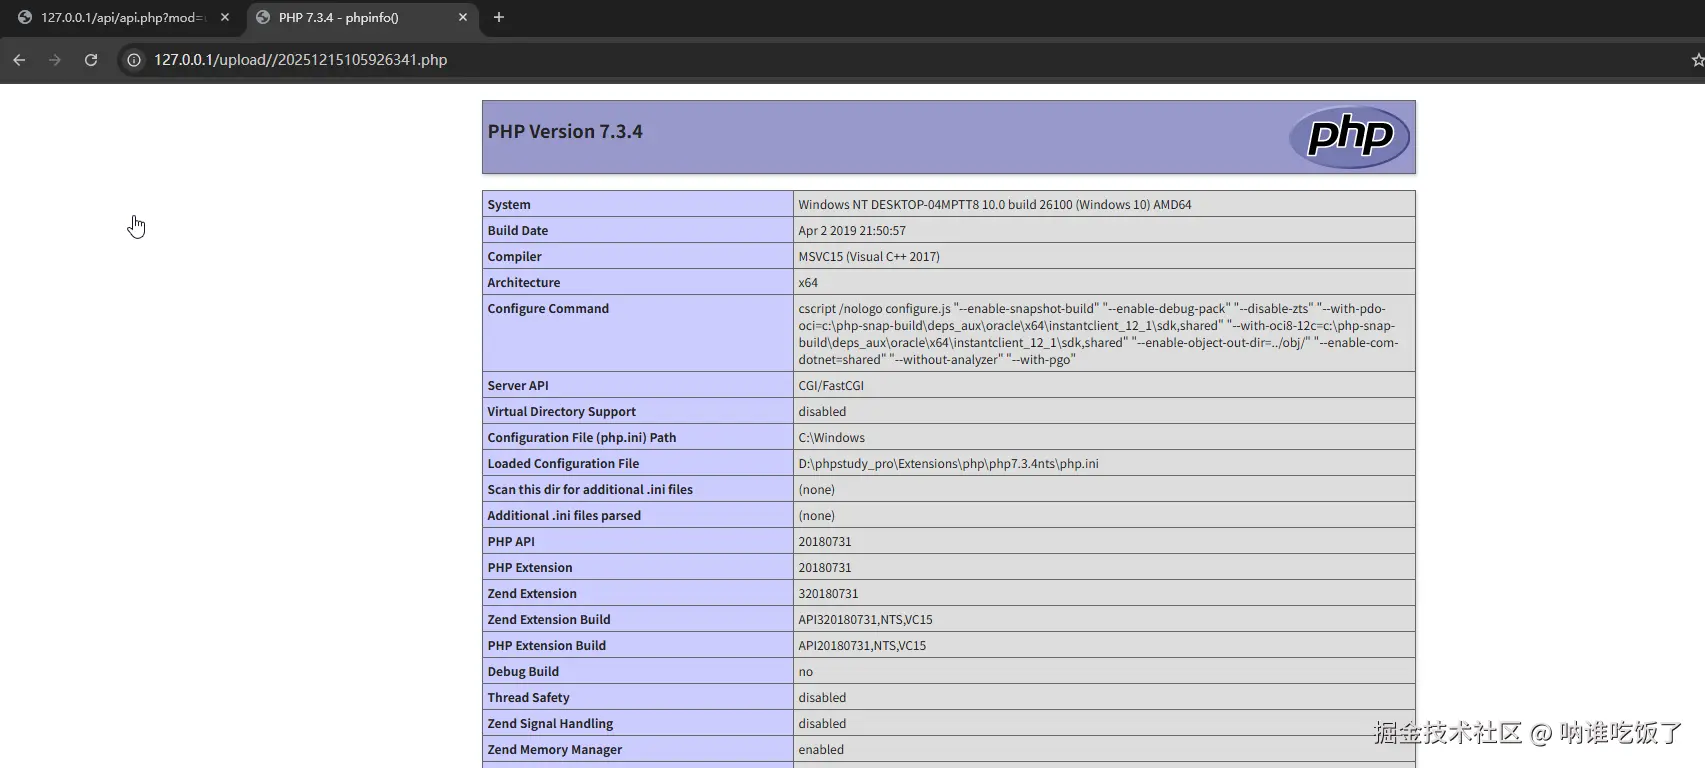The height and width of the screenshot is (768, 1705).
Task: Click the Additional .ini files parsed label
Action: click(564, 515)
